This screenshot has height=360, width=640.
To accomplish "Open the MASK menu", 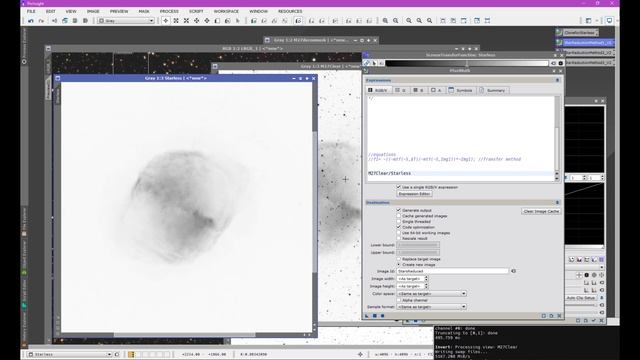I will (x=144, y=11).
